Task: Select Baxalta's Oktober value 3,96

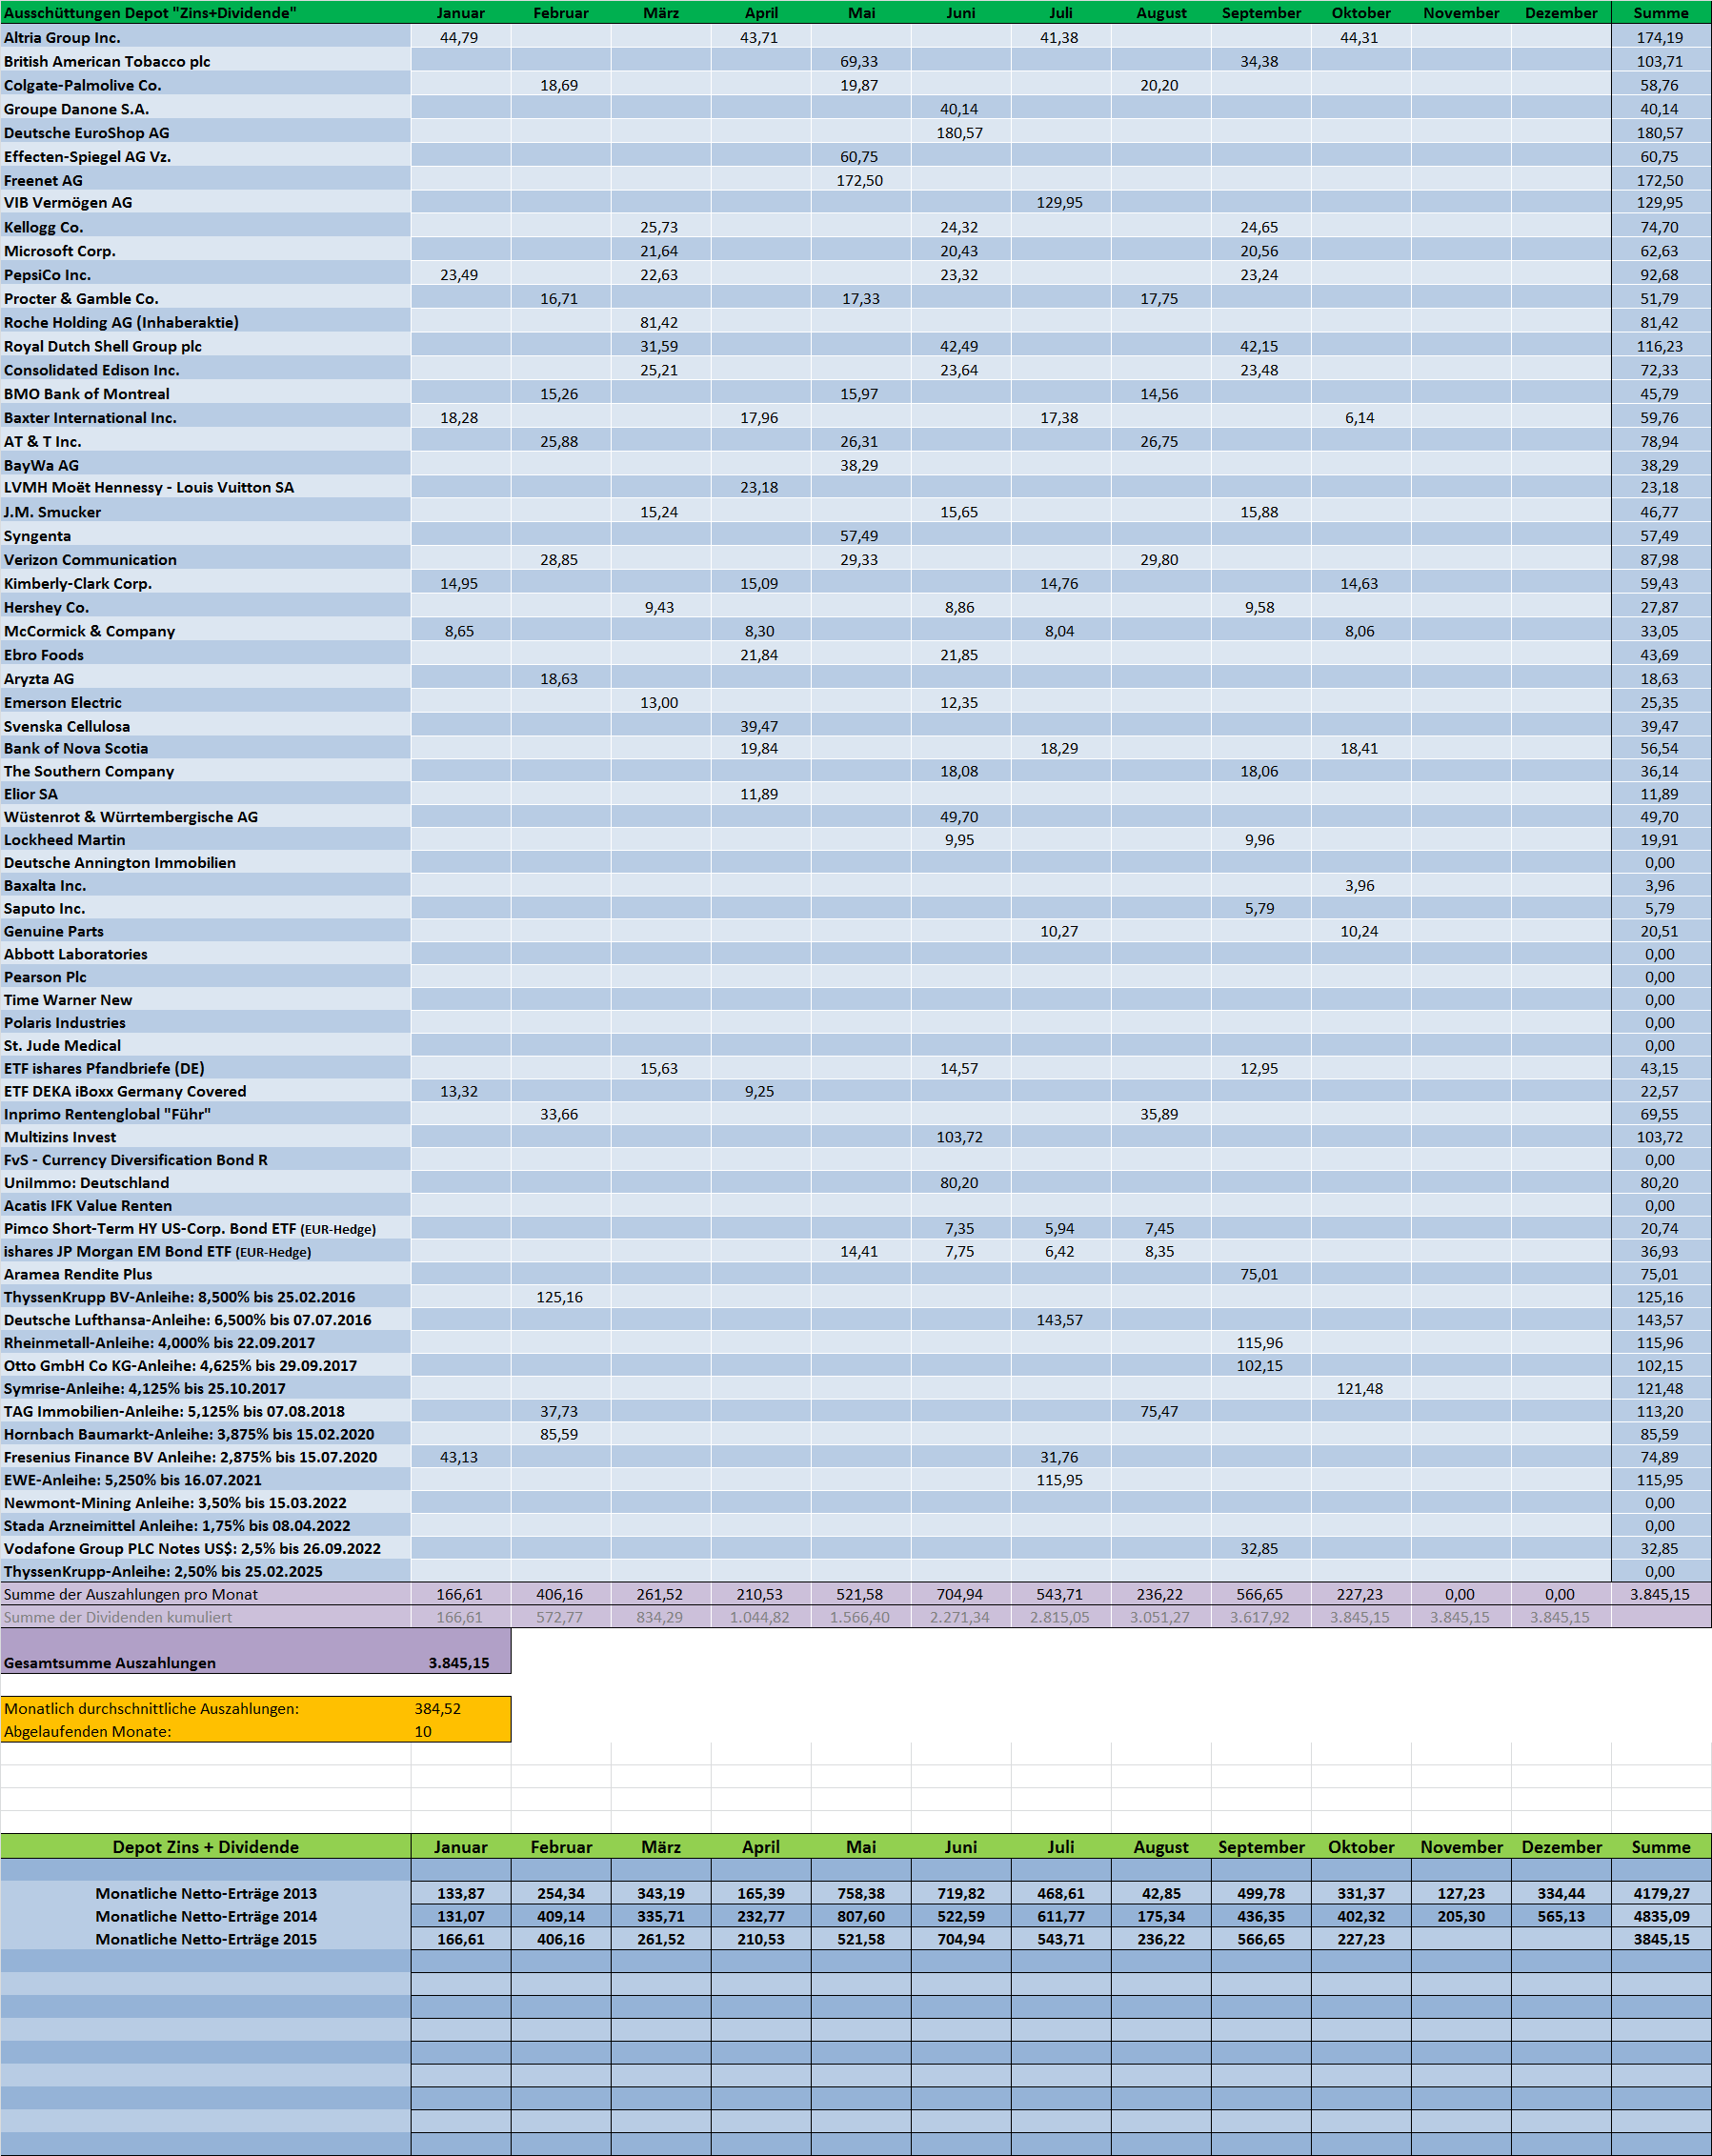Action: point(1359,886)
